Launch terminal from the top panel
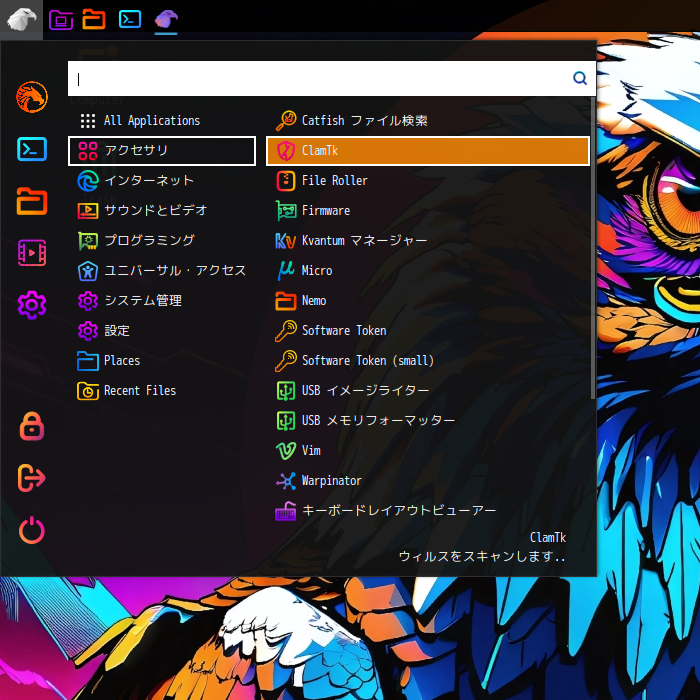The height and width of the screenshot is (700, 700). pyautogui.click(x=130, y=19)
